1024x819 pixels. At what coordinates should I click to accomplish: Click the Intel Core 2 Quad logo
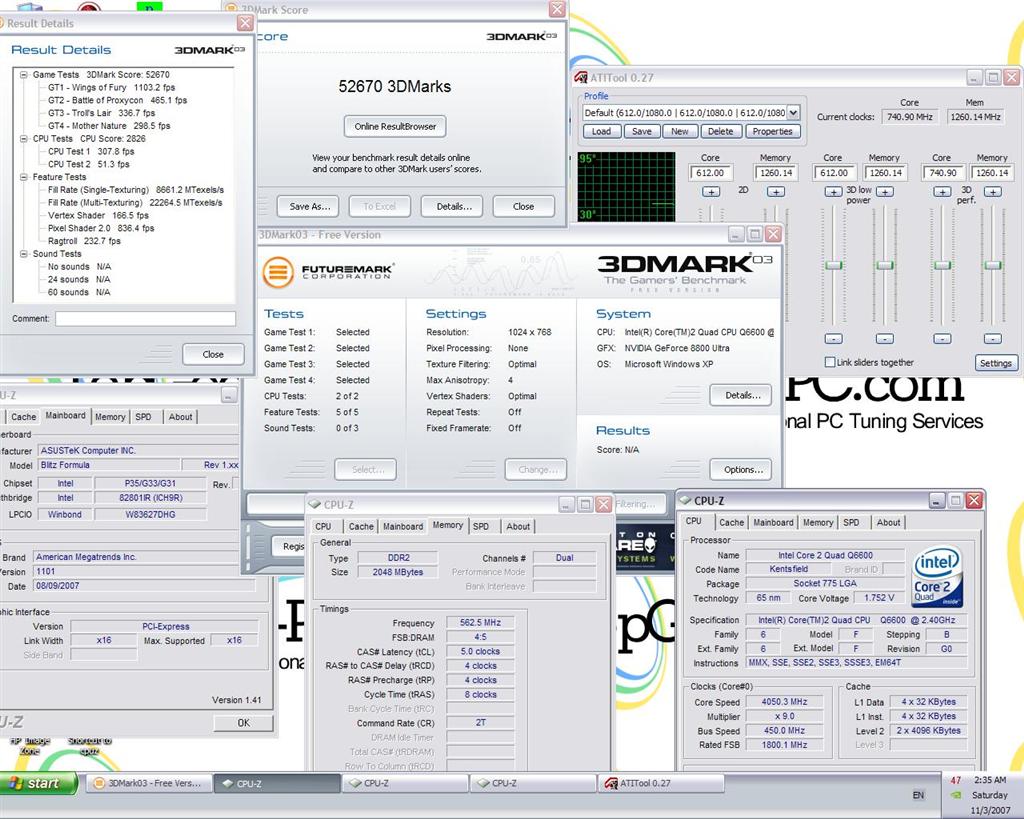click(x=936, y=577)
